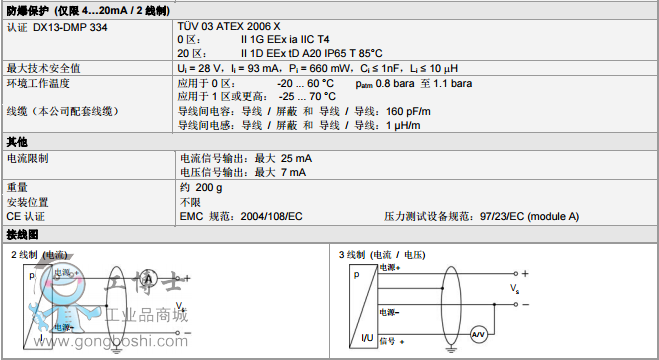The image size is (659, 360).
Task: Select 'patm 0.8 bara 至 1.1 bara' text
Action: [414, 84]
